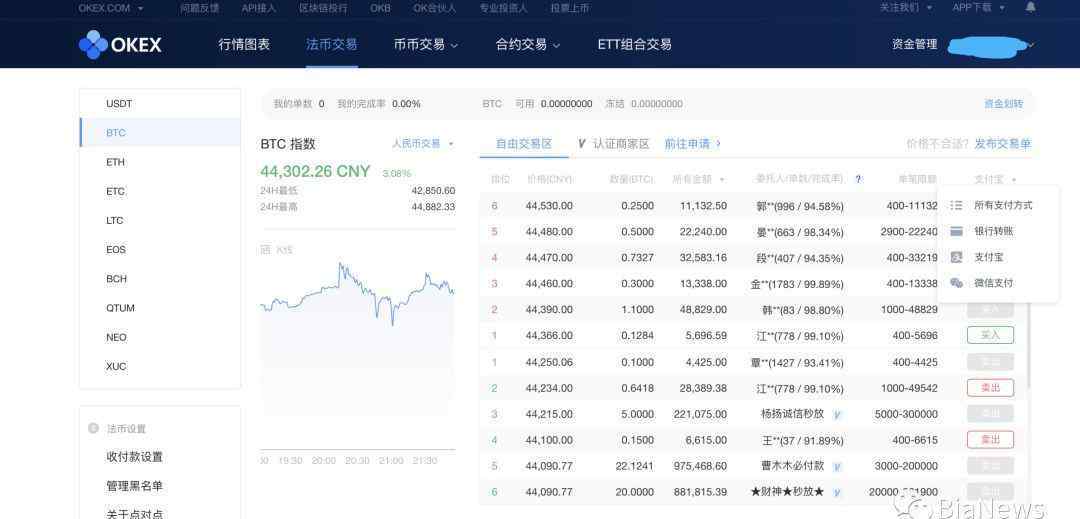
Task: Click the V badge beside ★财神★秒放★
Action: (x=837, y=492)
